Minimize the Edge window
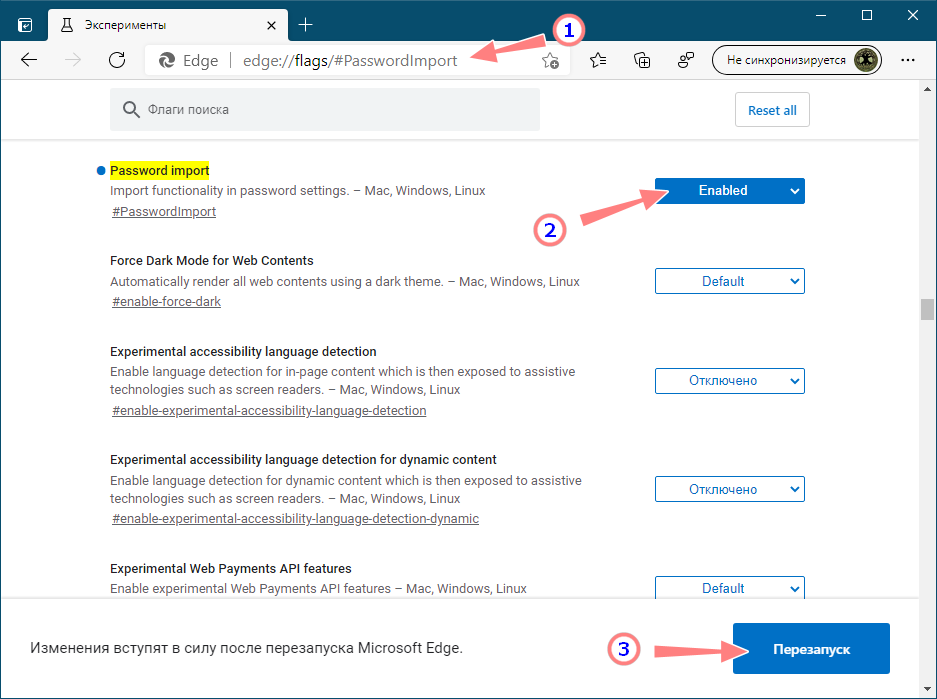This screenshot has height=699, width=937. click(x=821, y=16)
